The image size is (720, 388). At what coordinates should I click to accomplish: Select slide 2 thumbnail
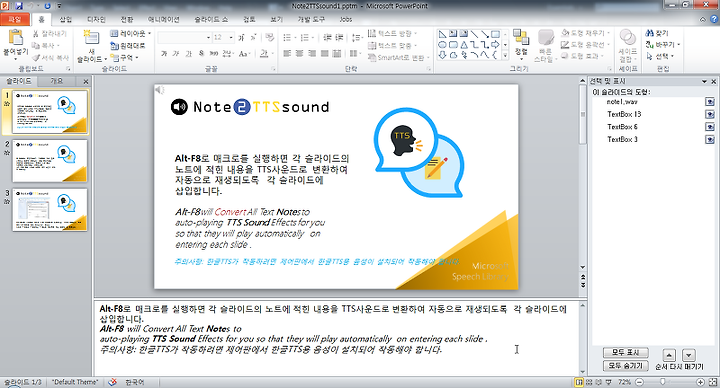click(x=50, y=161)
